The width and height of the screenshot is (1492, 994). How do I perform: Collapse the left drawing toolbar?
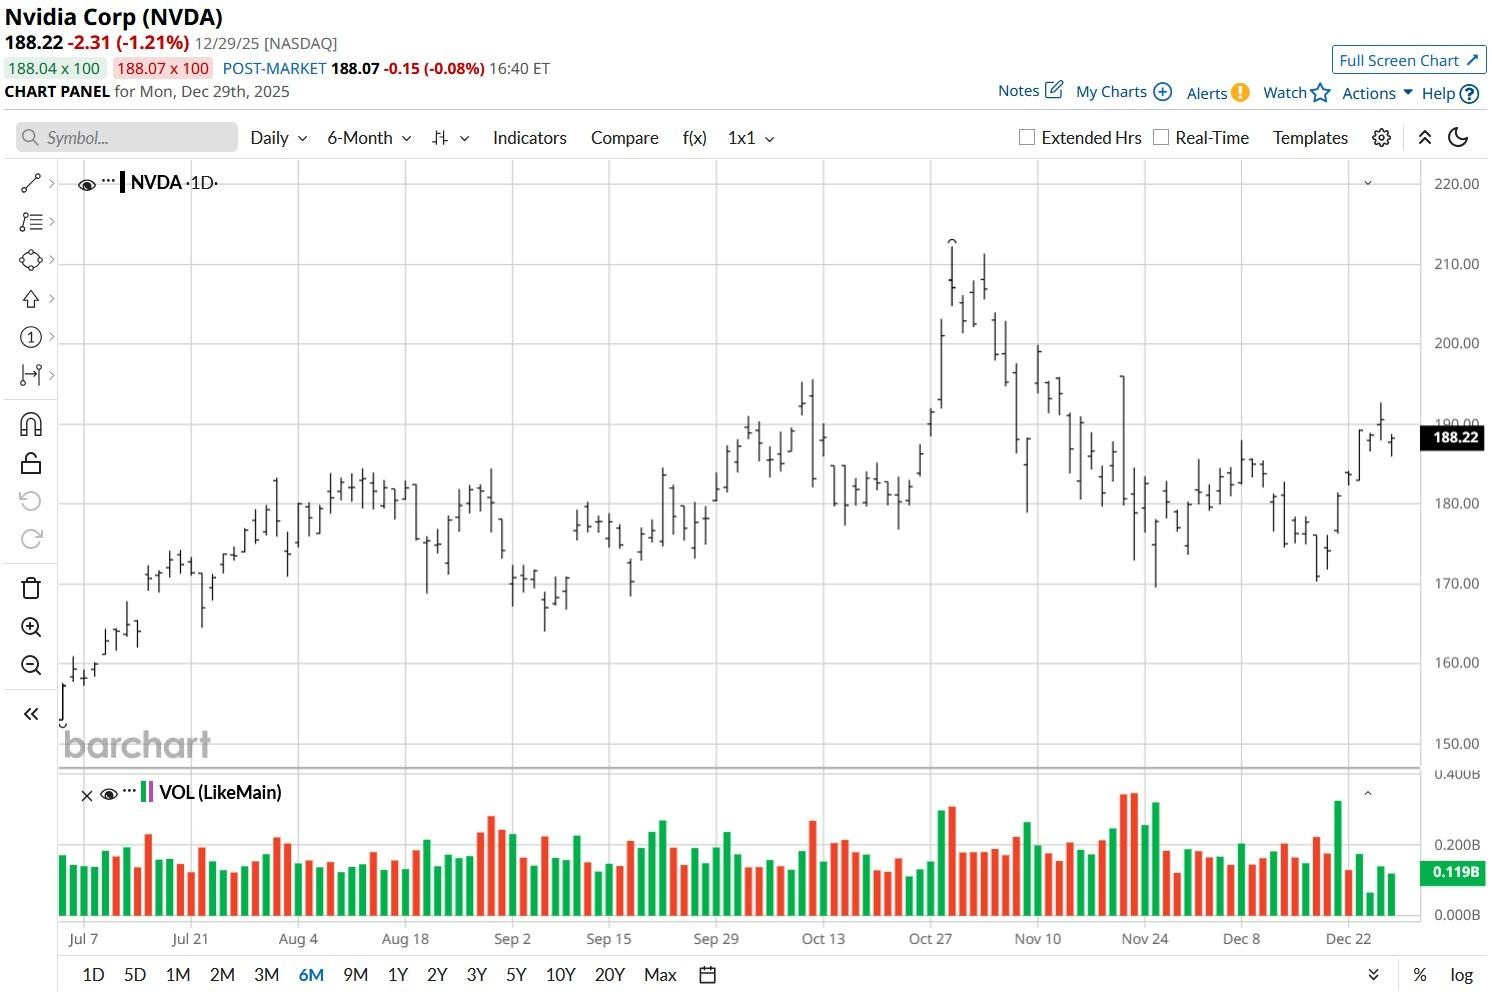(31, 714)
